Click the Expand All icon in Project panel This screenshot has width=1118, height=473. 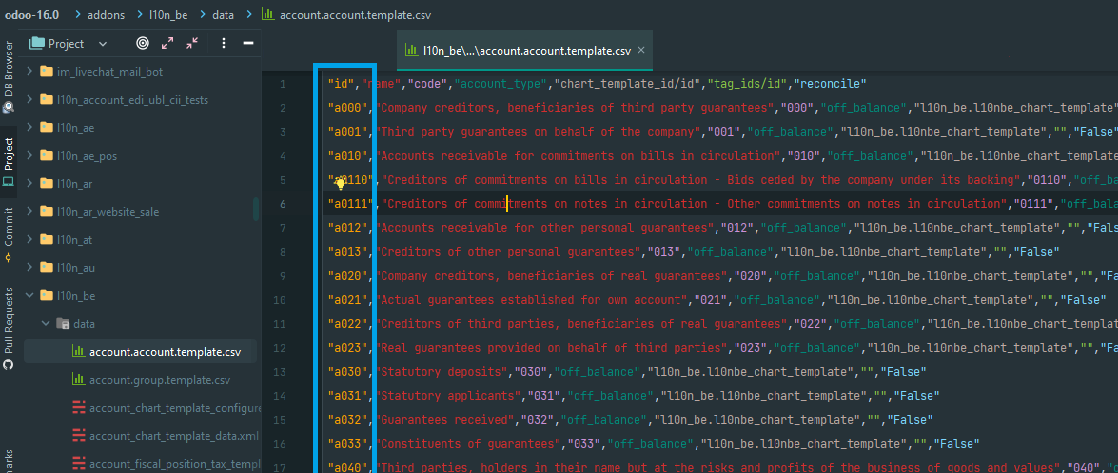pos(167,44)
